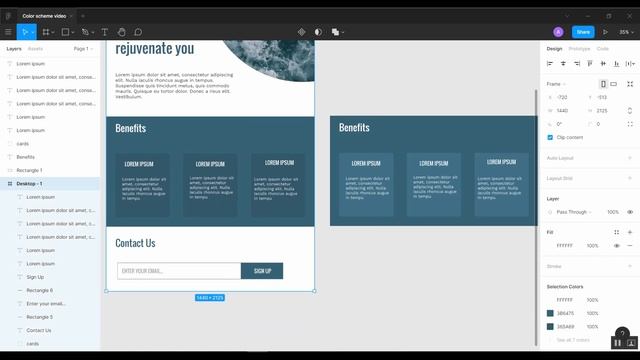Click the Present play icon
Viewport: 640px width, 360px height.
click(x=605, y=32)
